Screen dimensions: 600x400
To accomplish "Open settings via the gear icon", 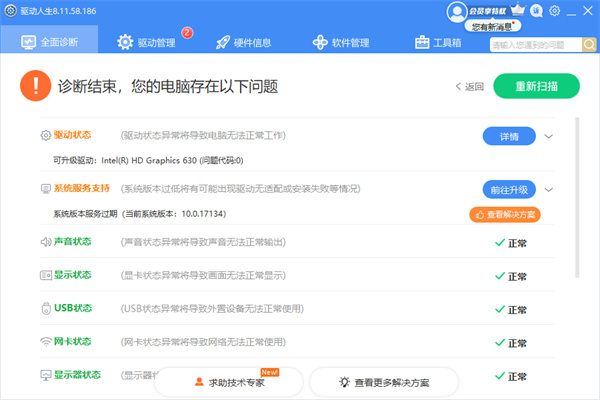I will (x=555, y=11).
